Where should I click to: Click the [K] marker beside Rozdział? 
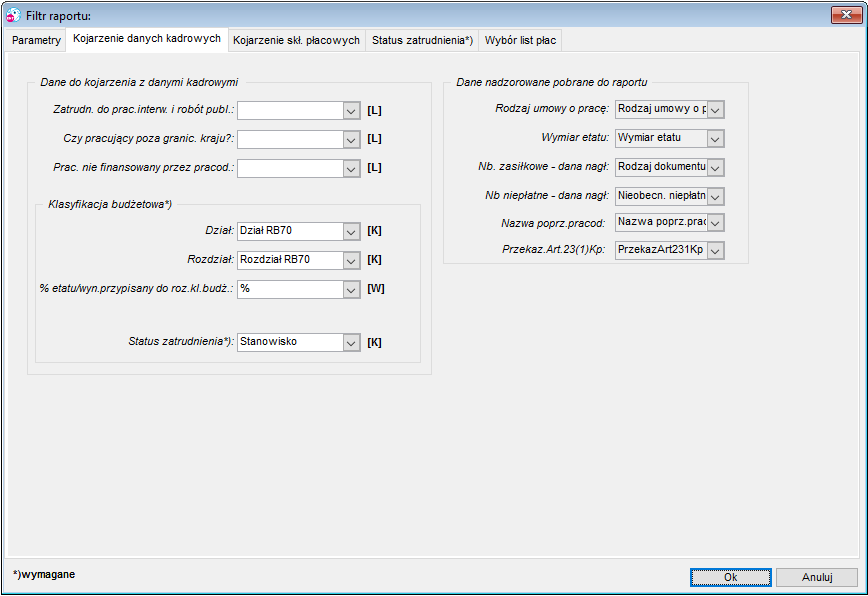click(x=374, y=260)
